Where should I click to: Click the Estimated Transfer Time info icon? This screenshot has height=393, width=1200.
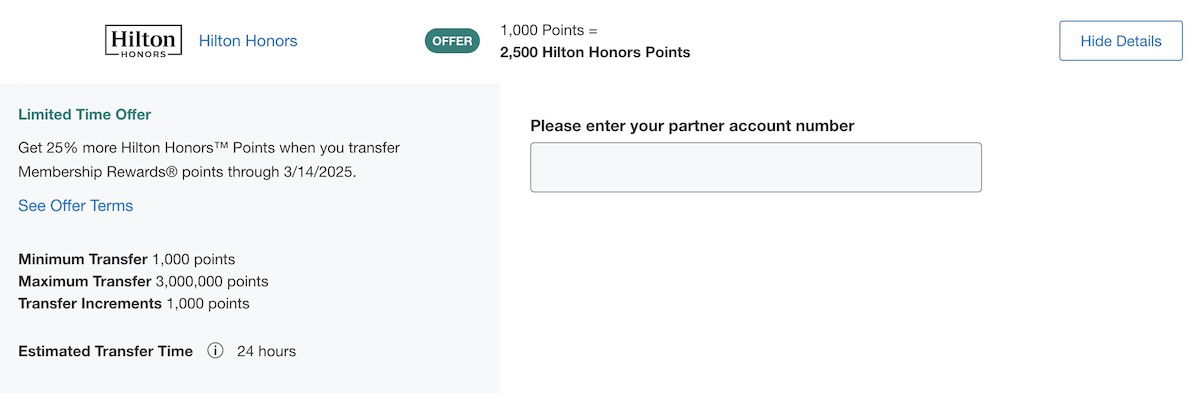tap(215, 351)
